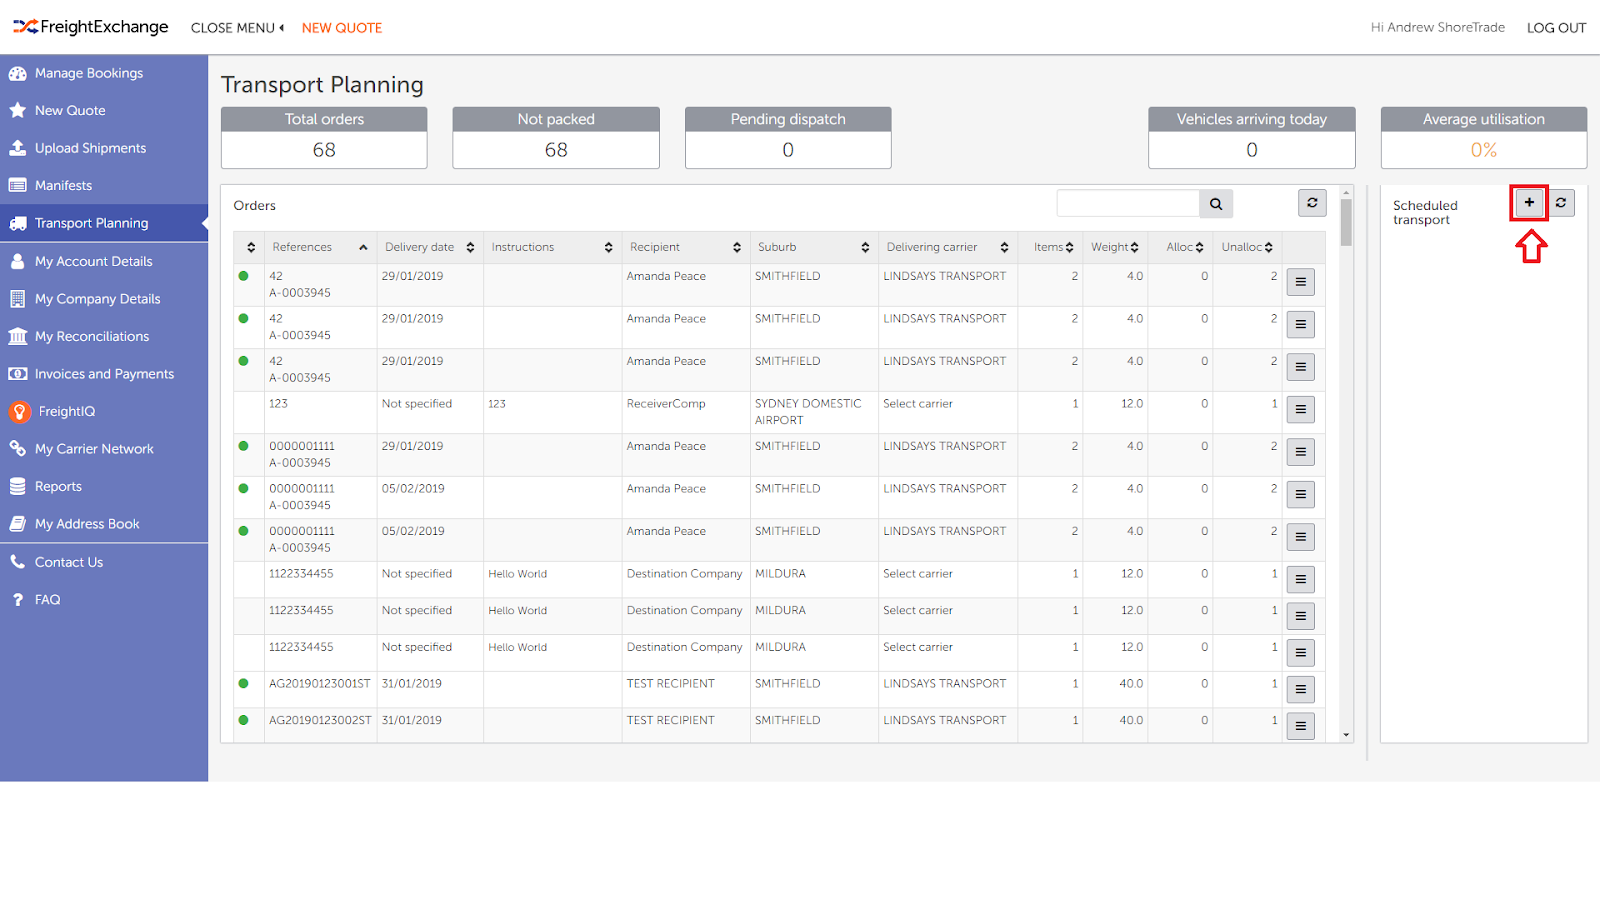Go to Manifests page
Screen dimensions: 1600x900
point(104,185)
